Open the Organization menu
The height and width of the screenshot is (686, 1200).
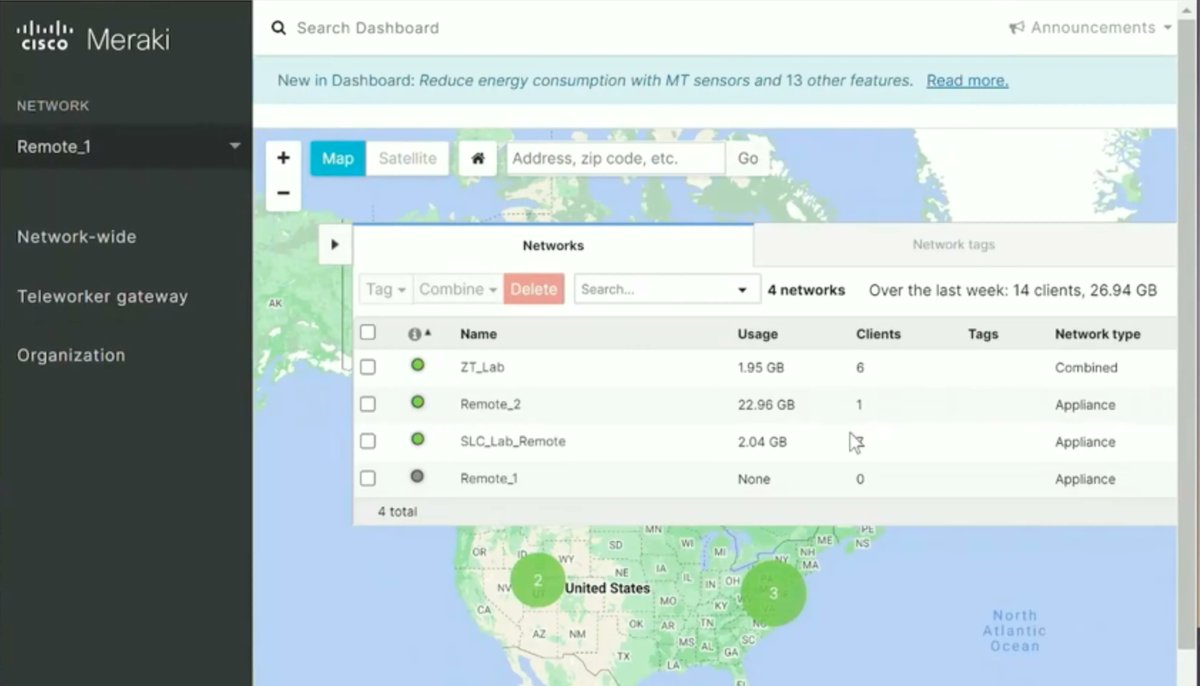[x=71, y=355]
